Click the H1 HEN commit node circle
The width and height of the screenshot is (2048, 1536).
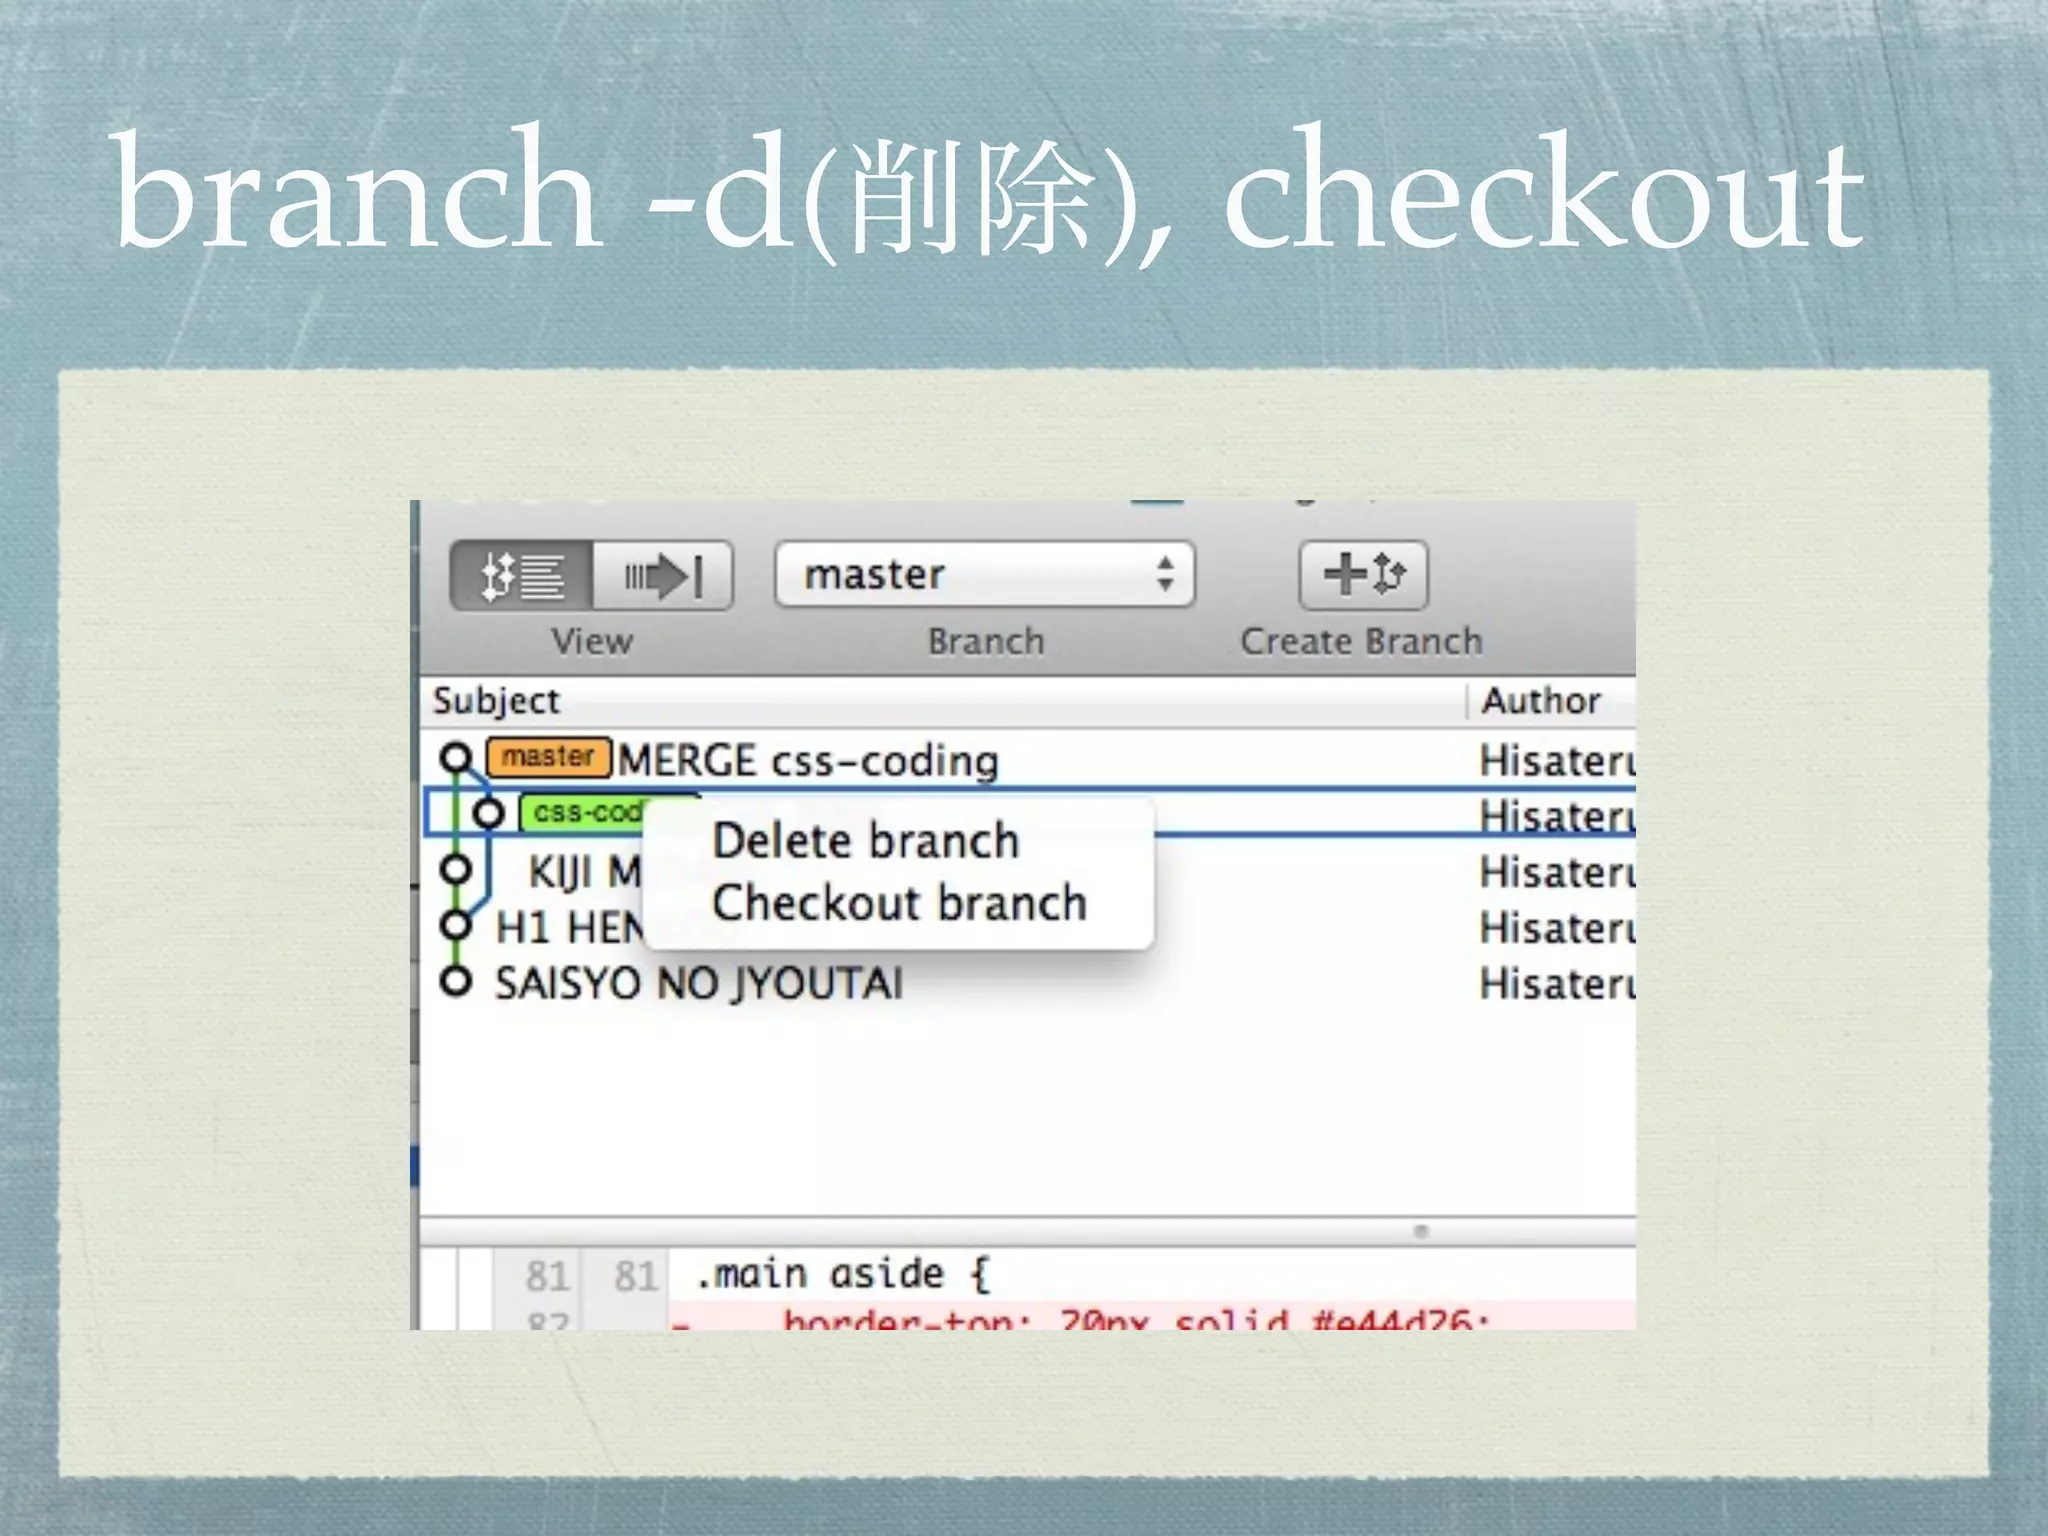point(455,926)
